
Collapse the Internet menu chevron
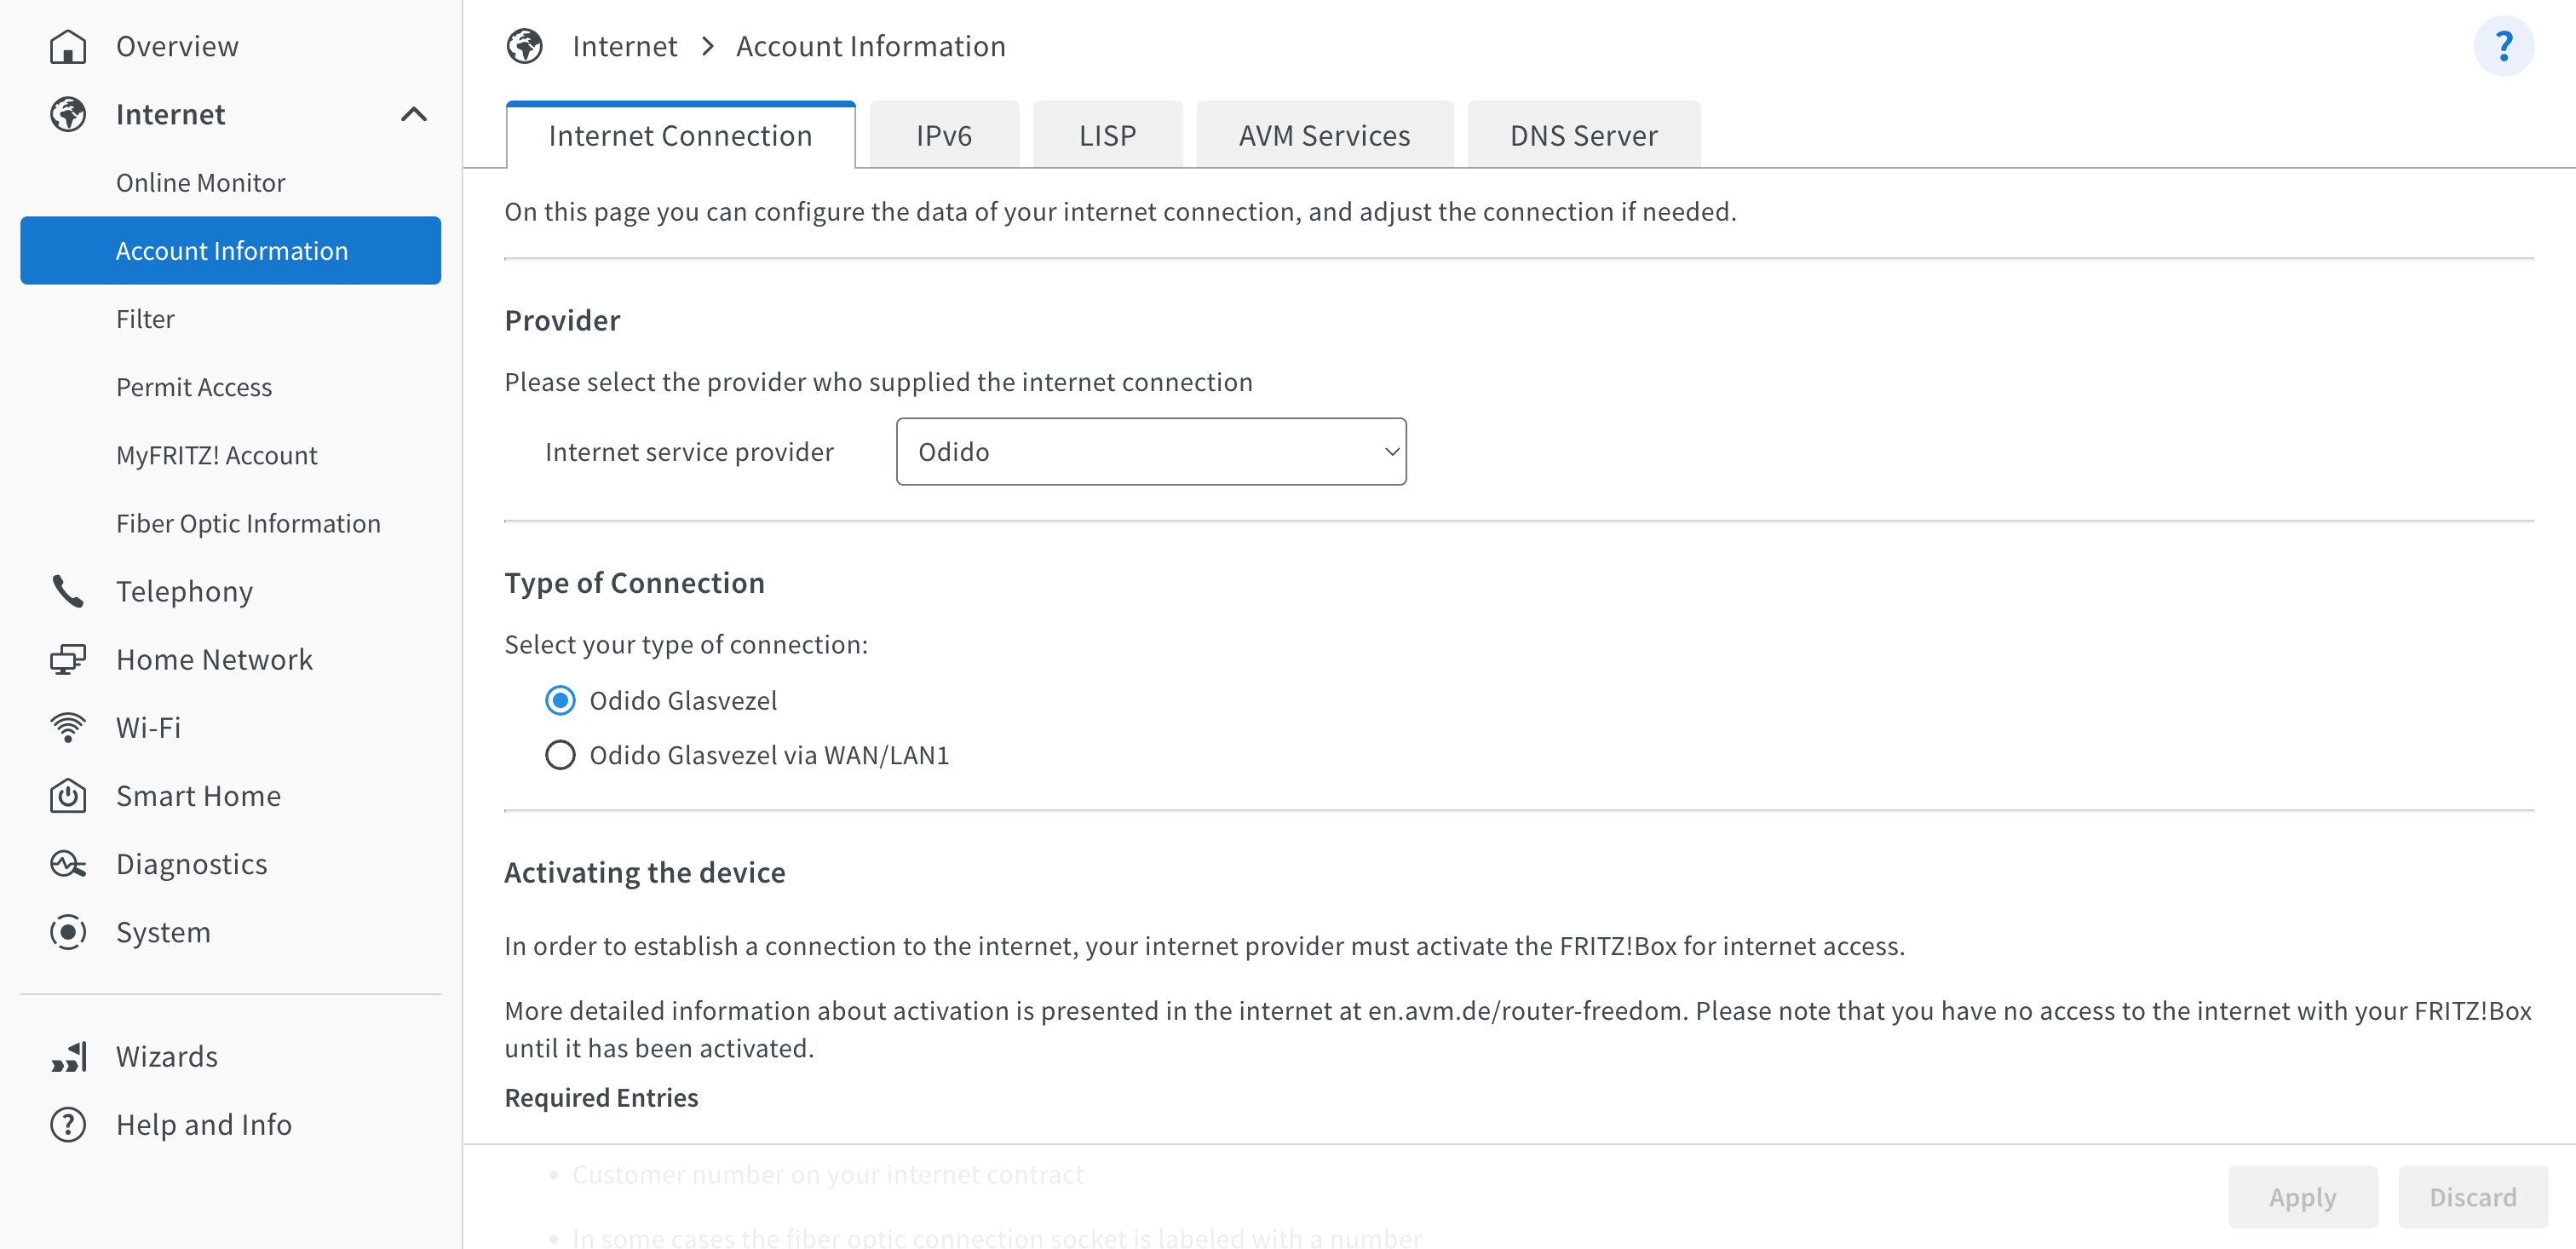click(x=414, y=114)
